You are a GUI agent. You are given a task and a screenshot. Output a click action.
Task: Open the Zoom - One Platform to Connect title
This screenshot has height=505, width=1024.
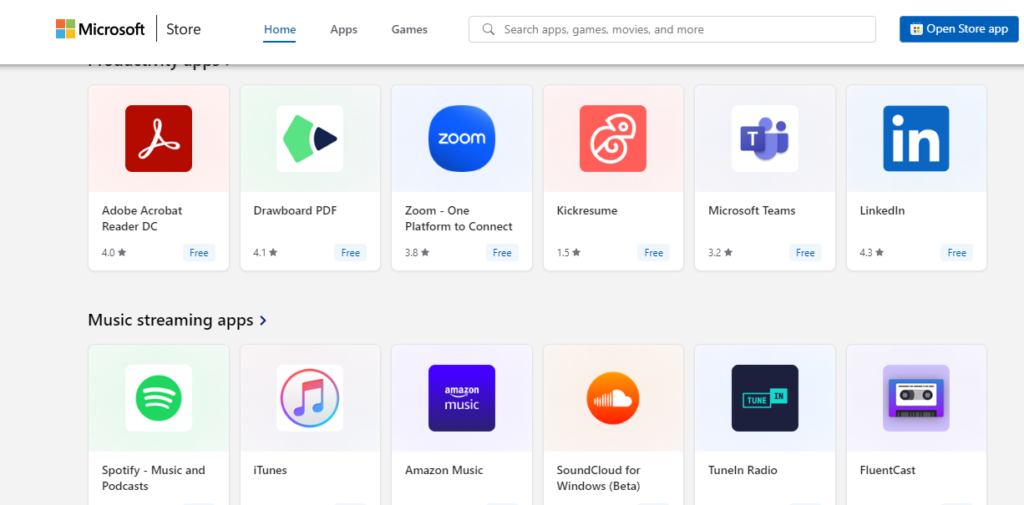(458, 219)
